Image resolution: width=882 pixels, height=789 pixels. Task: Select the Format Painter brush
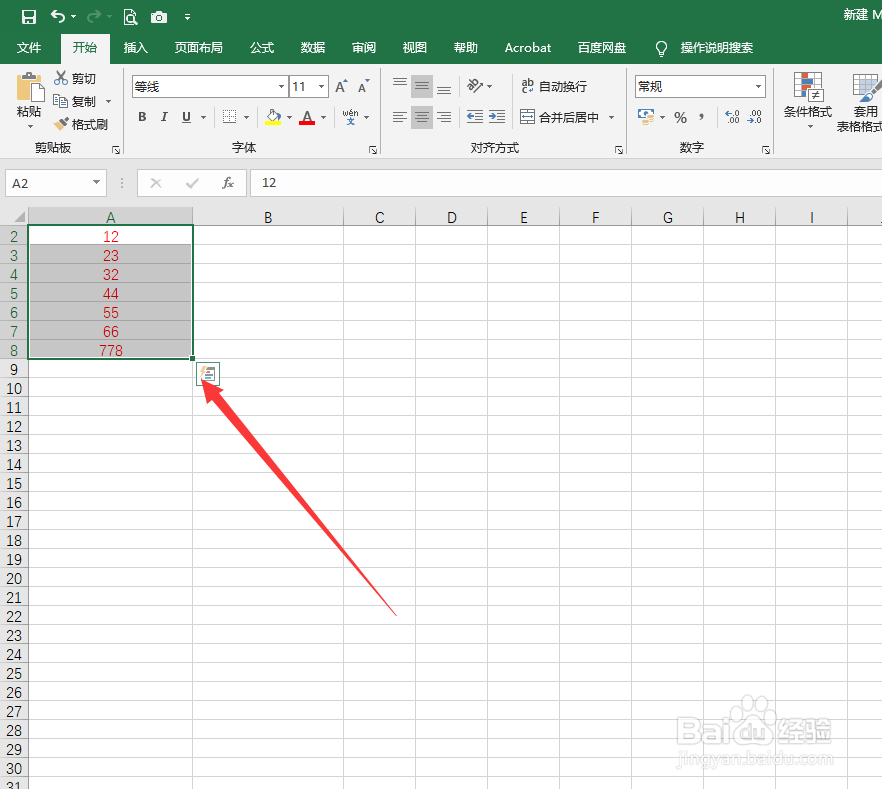coord(80,124)
